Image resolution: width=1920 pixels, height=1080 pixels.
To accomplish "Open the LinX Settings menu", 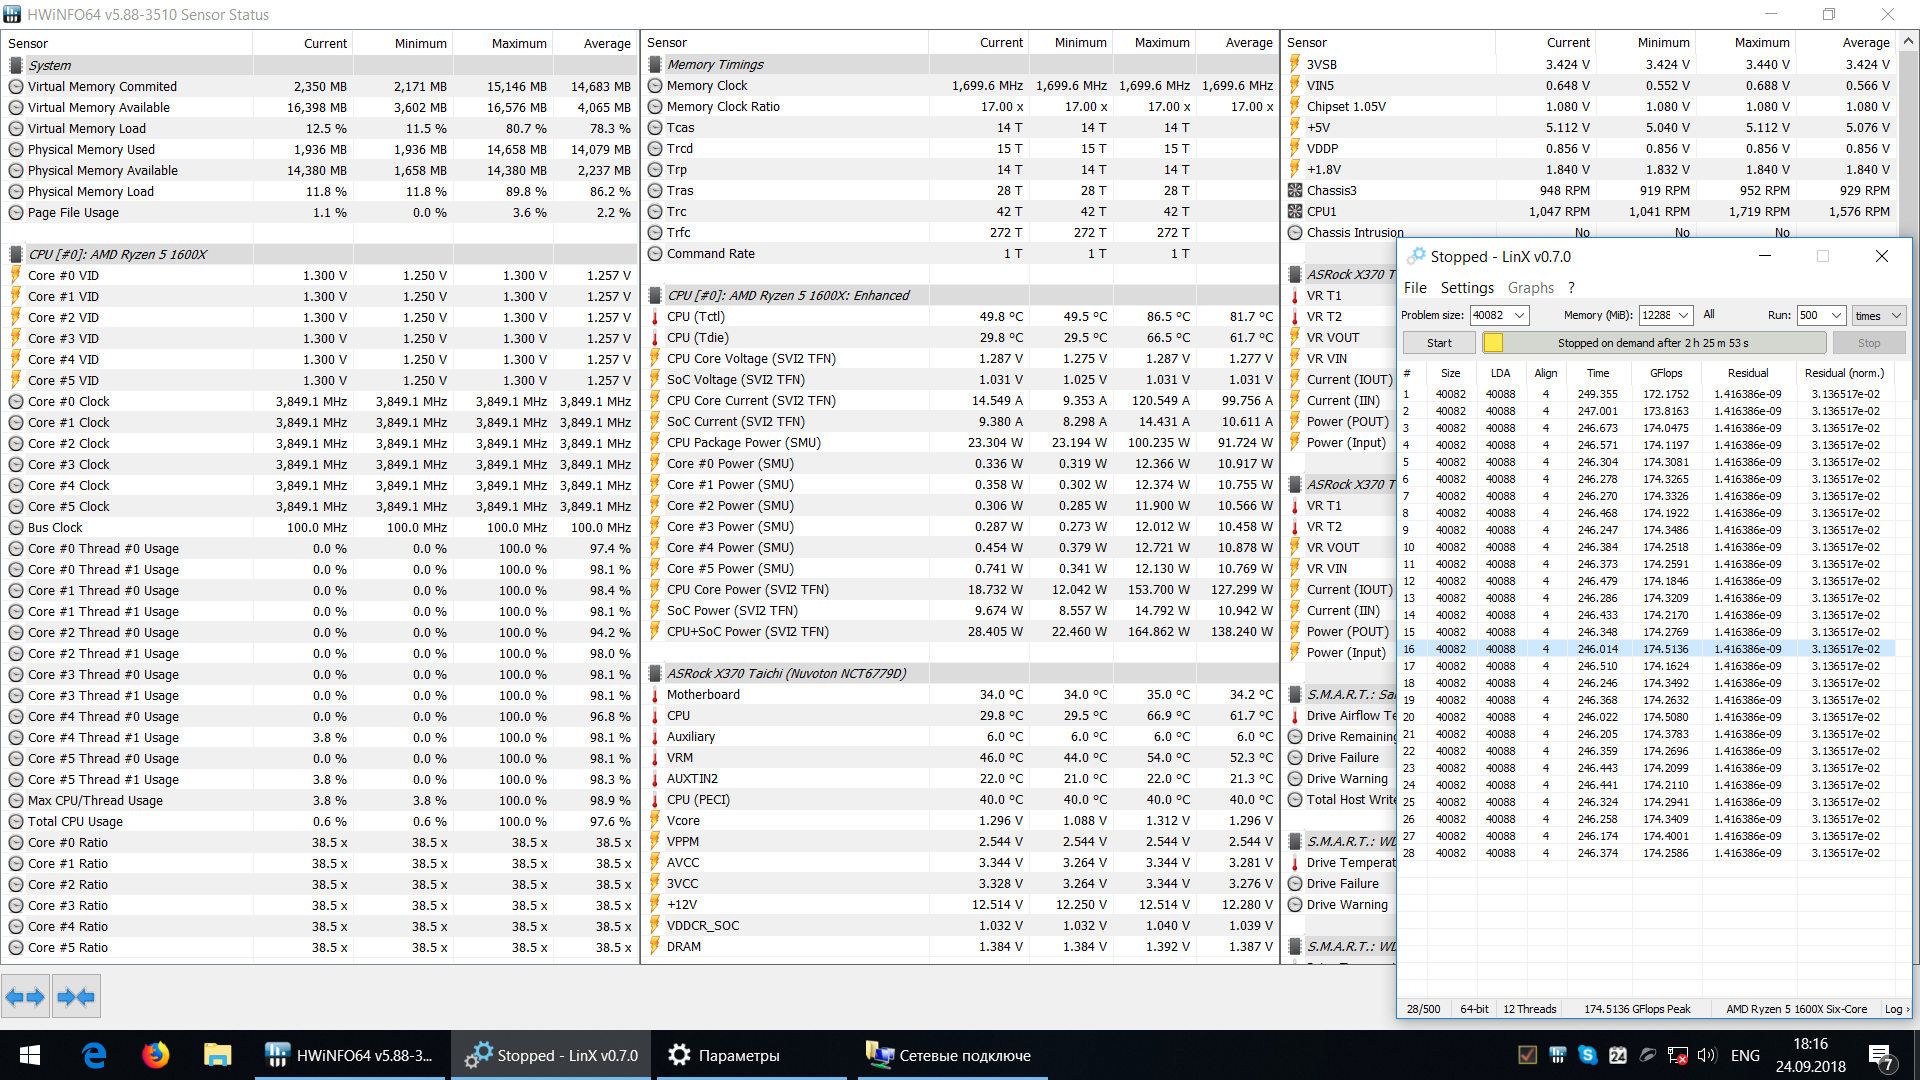I will [x=1467, y=288].
